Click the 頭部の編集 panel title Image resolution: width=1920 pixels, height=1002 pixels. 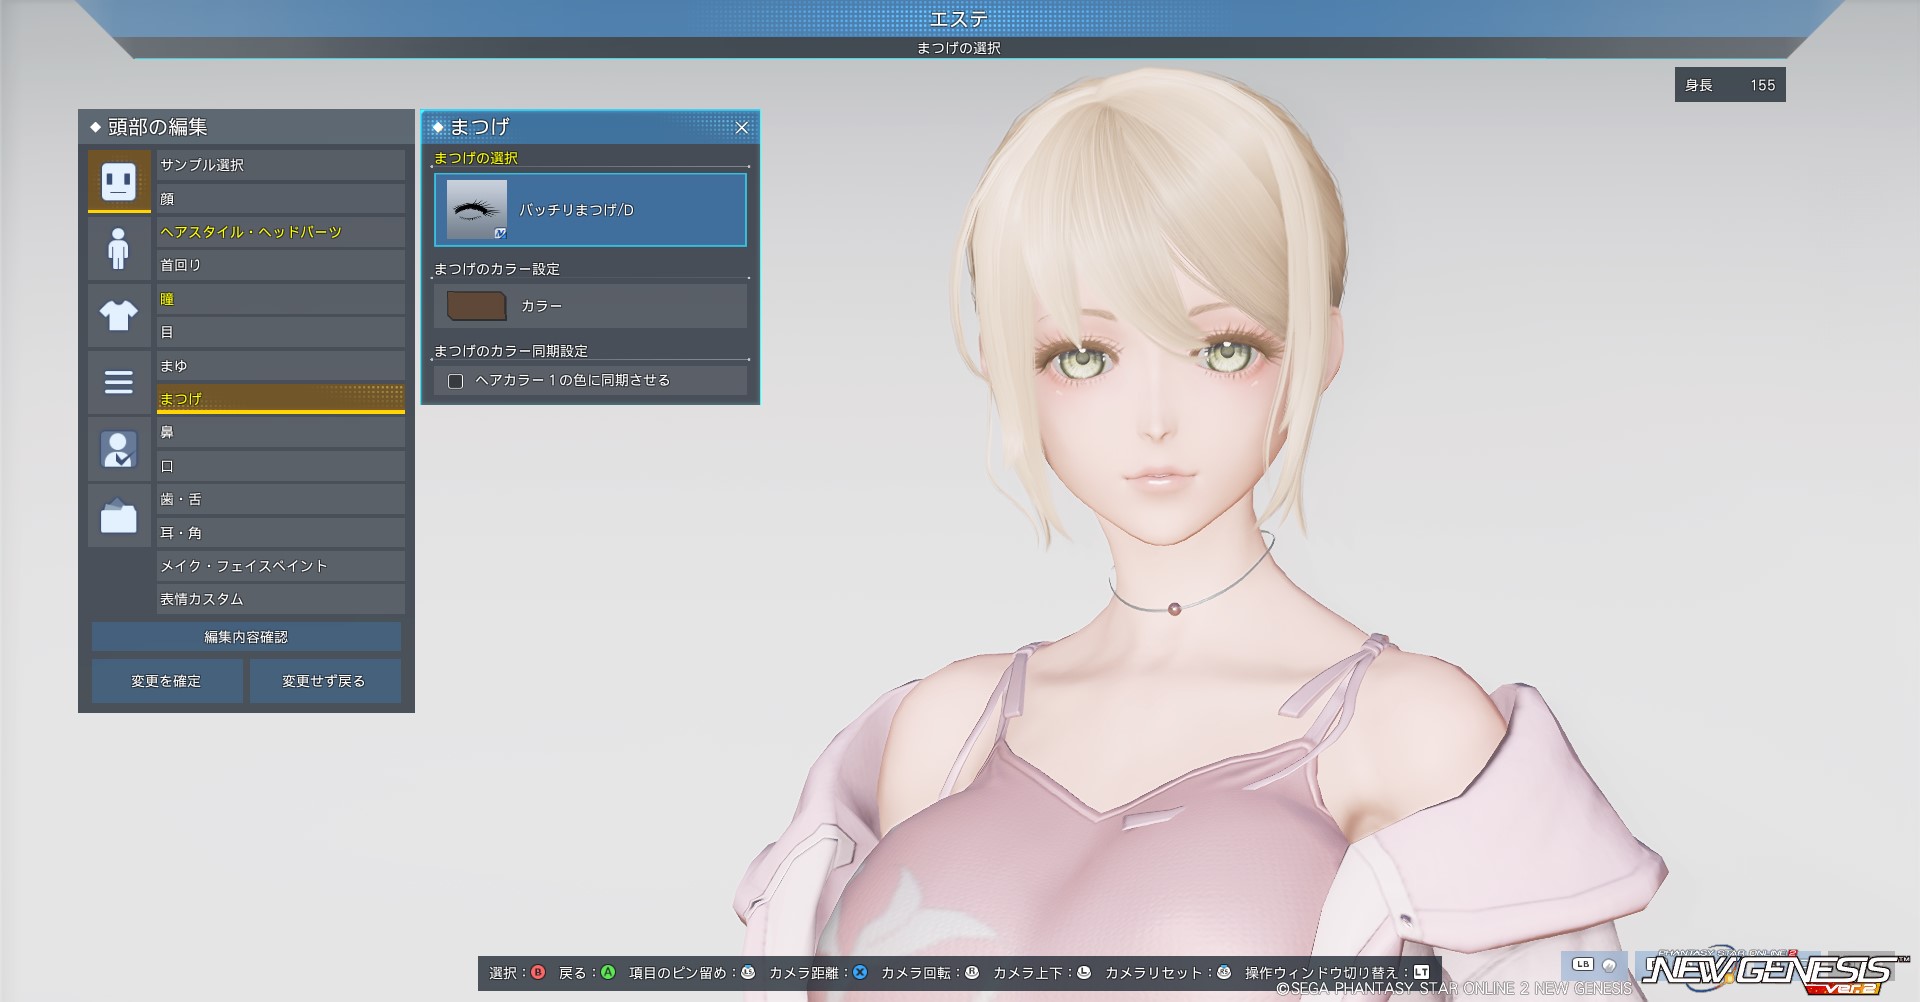(x=158, y=127)
